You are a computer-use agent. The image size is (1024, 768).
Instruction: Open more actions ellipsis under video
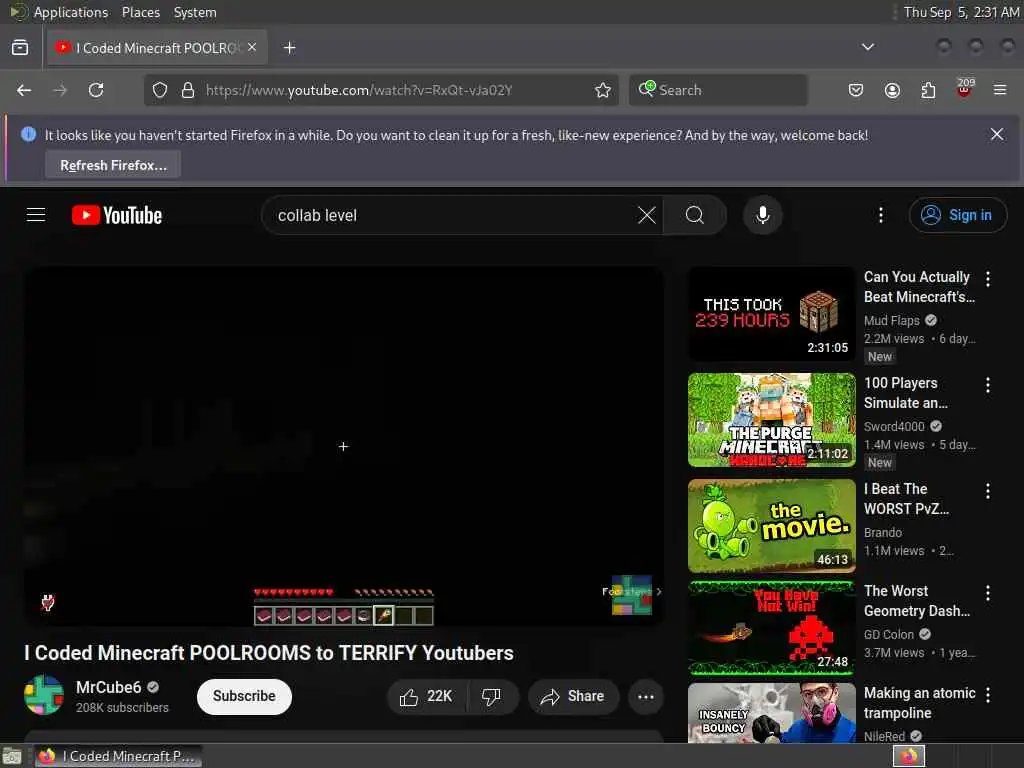click(645, 697)
